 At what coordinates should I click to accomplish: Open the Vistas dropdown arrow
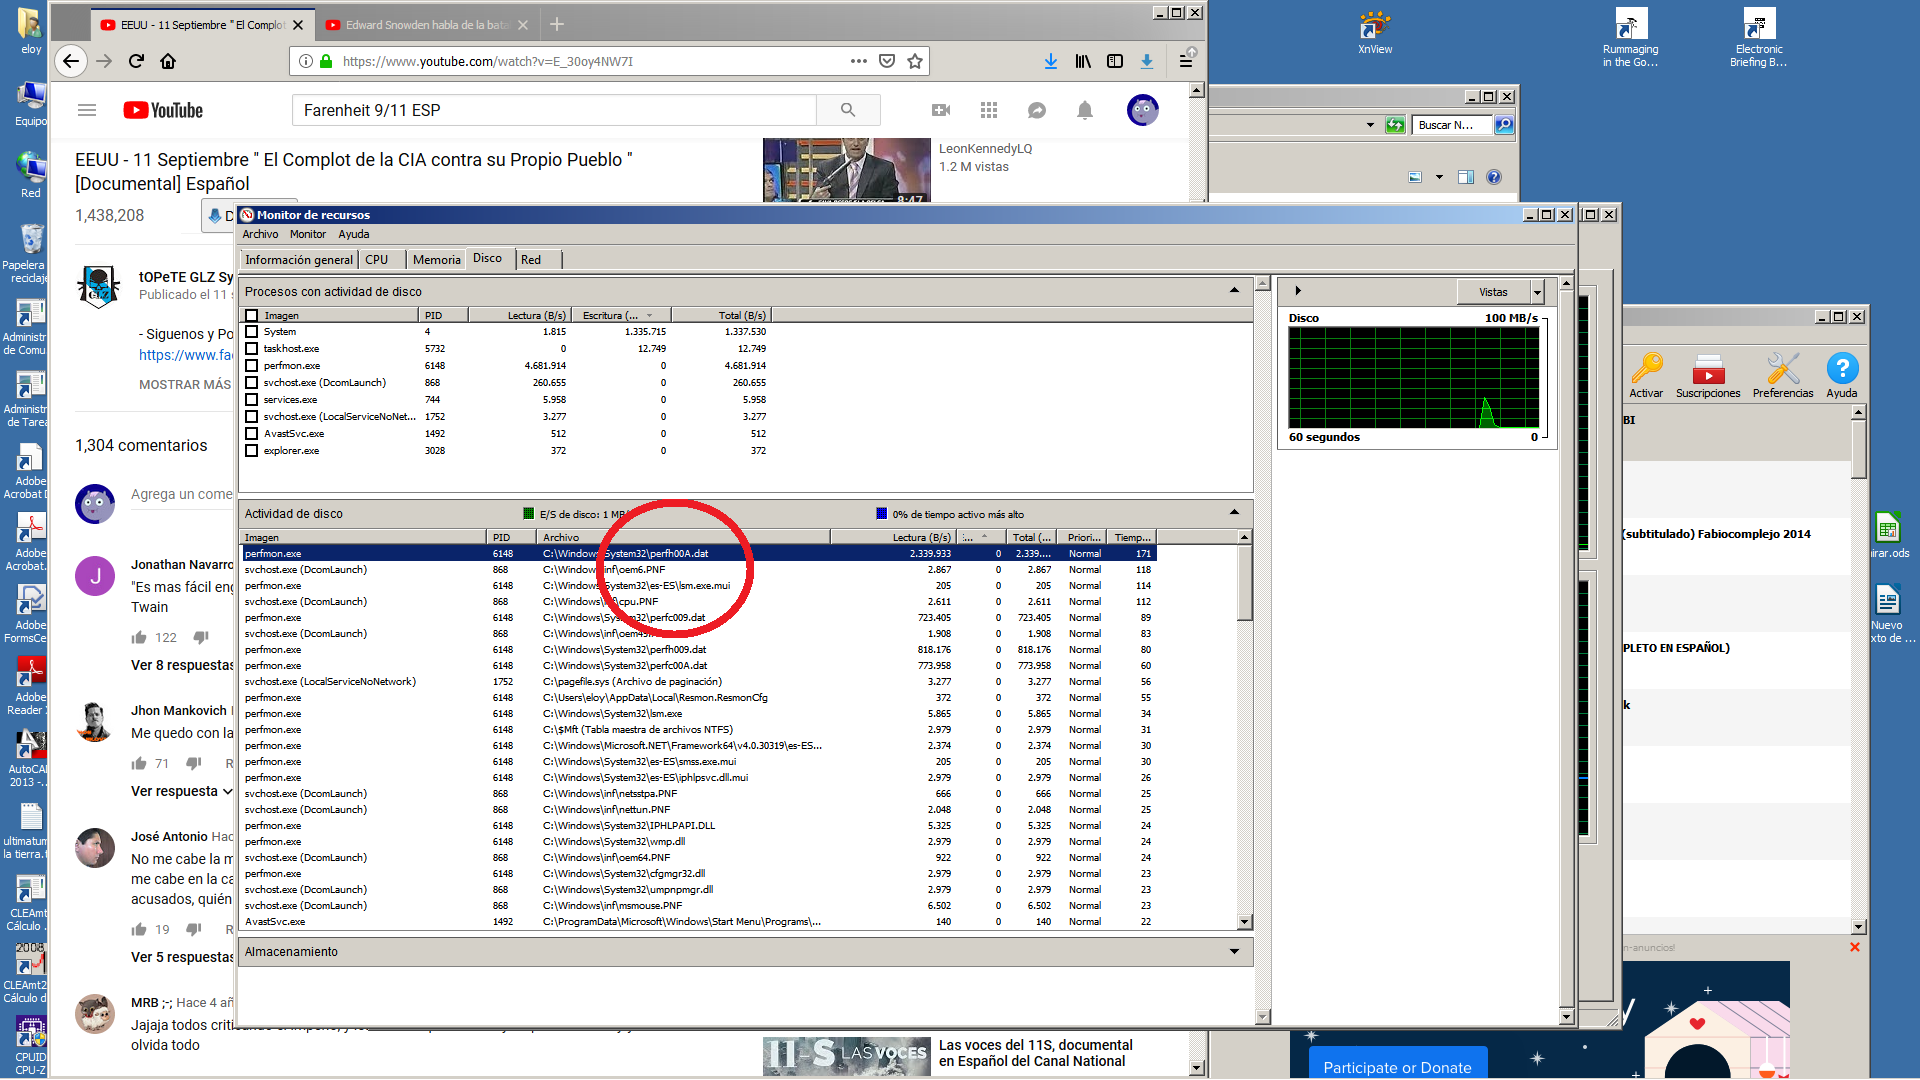click(x=1537, y=292)
